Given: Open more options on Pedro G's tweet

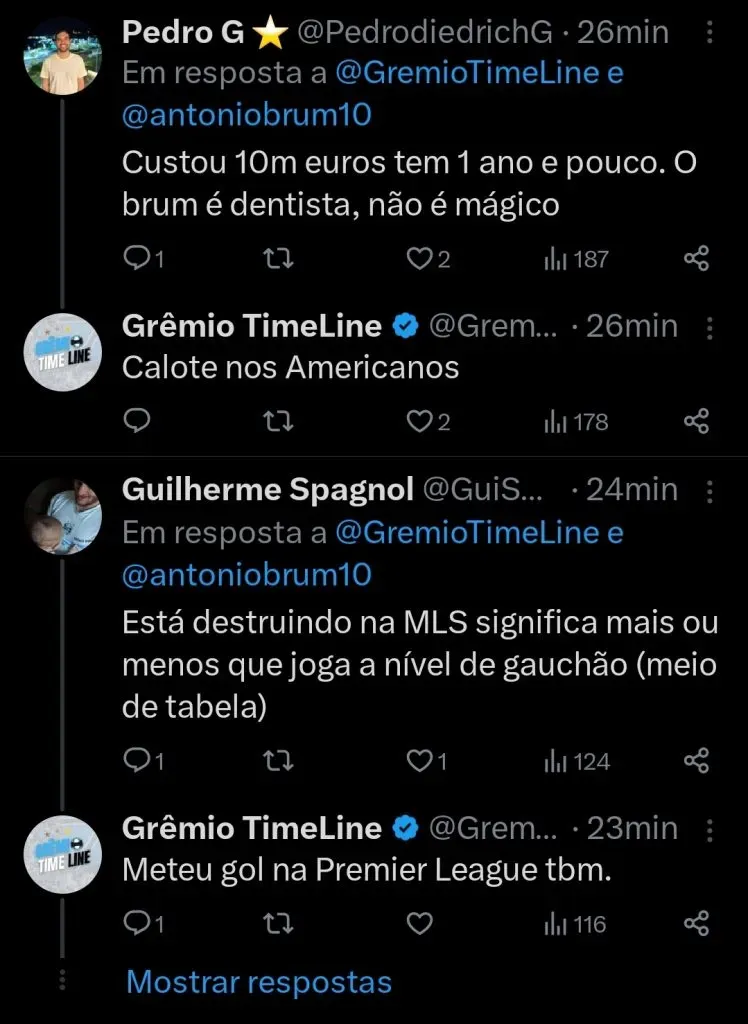Looking at the screenshot, I should tap(709, 33).
